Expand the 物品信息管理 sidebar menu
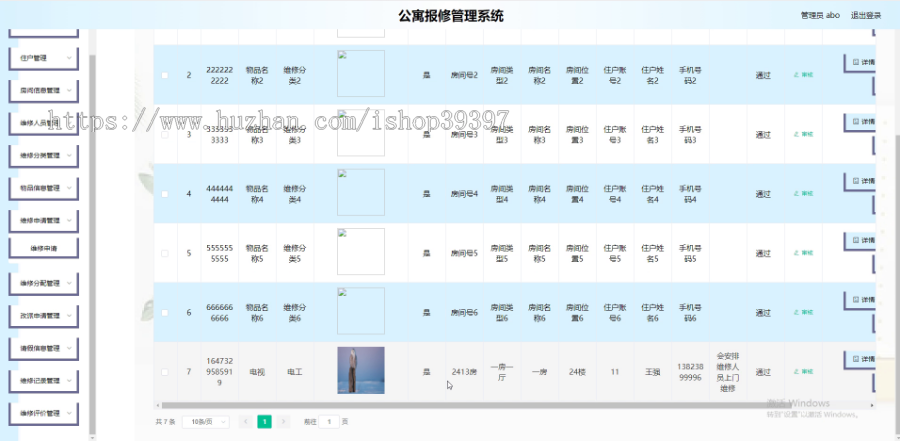 [x=44, y=188]
